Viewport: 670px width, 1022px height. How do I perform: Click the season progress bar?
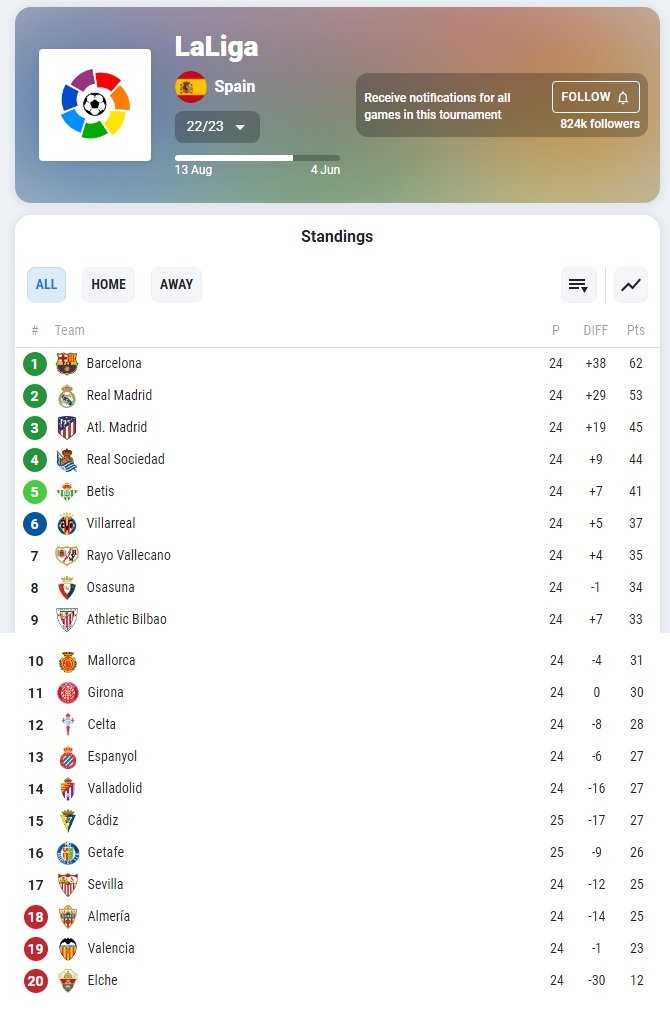click(x=257, y=157)
